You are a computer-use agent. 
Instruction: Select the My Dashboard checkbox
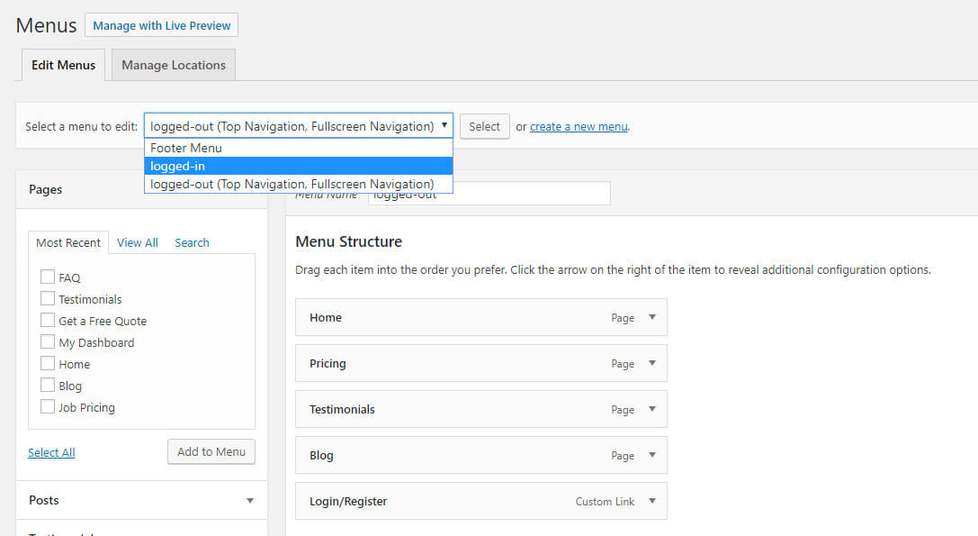click(47, 341)
